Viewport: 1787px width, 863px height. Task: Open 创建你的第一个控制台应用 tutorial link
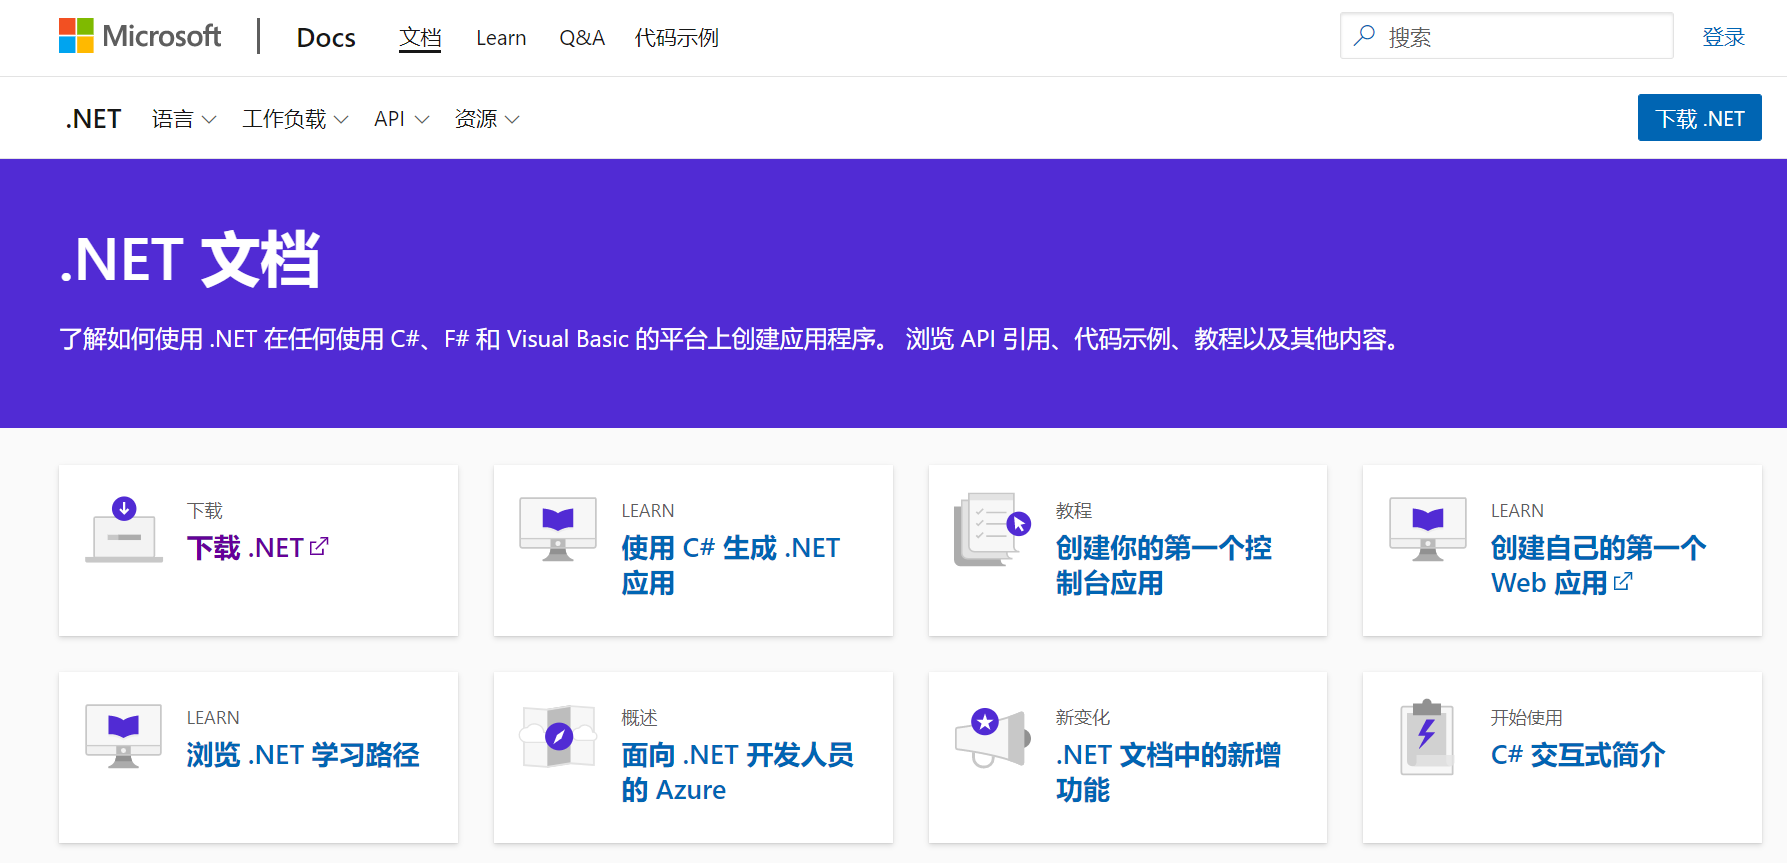(1164, 565)
